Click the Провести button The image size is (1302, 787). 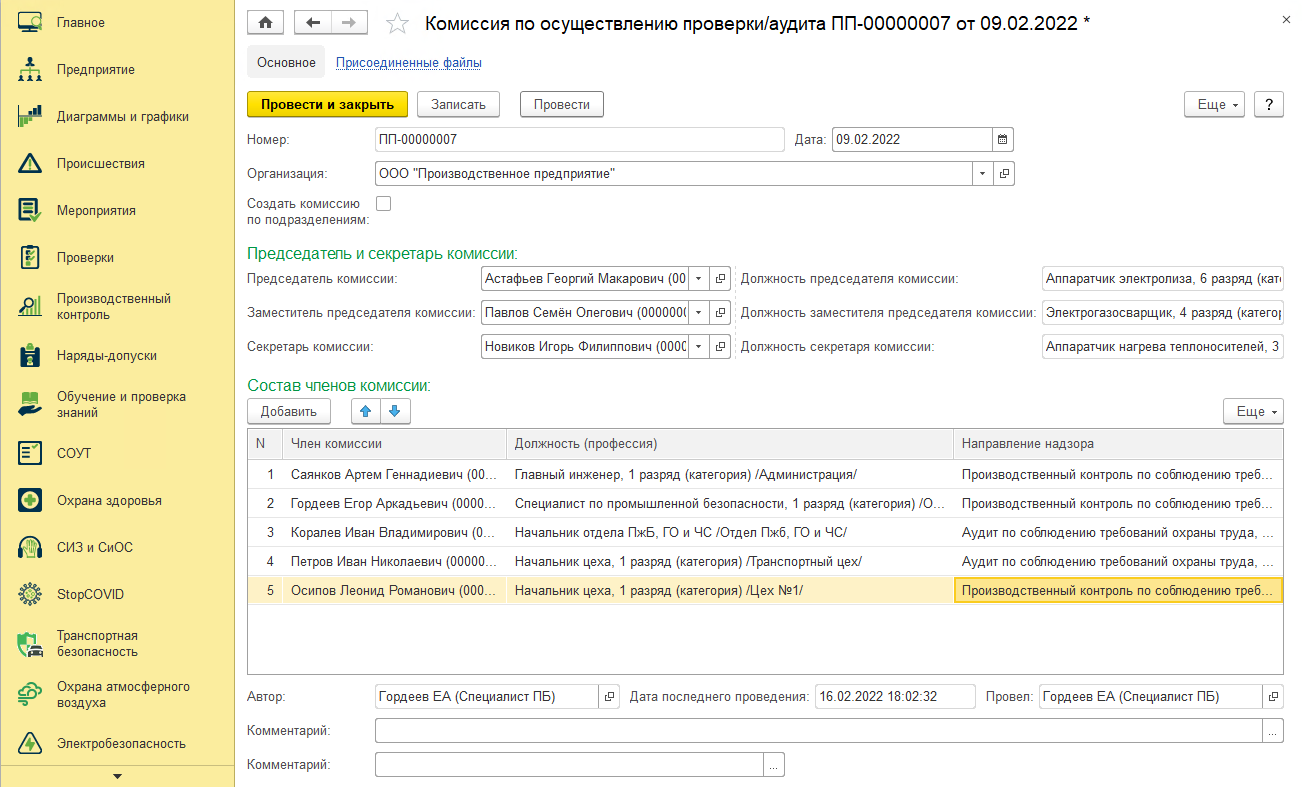pyautogui.click(x=562, y=104)
